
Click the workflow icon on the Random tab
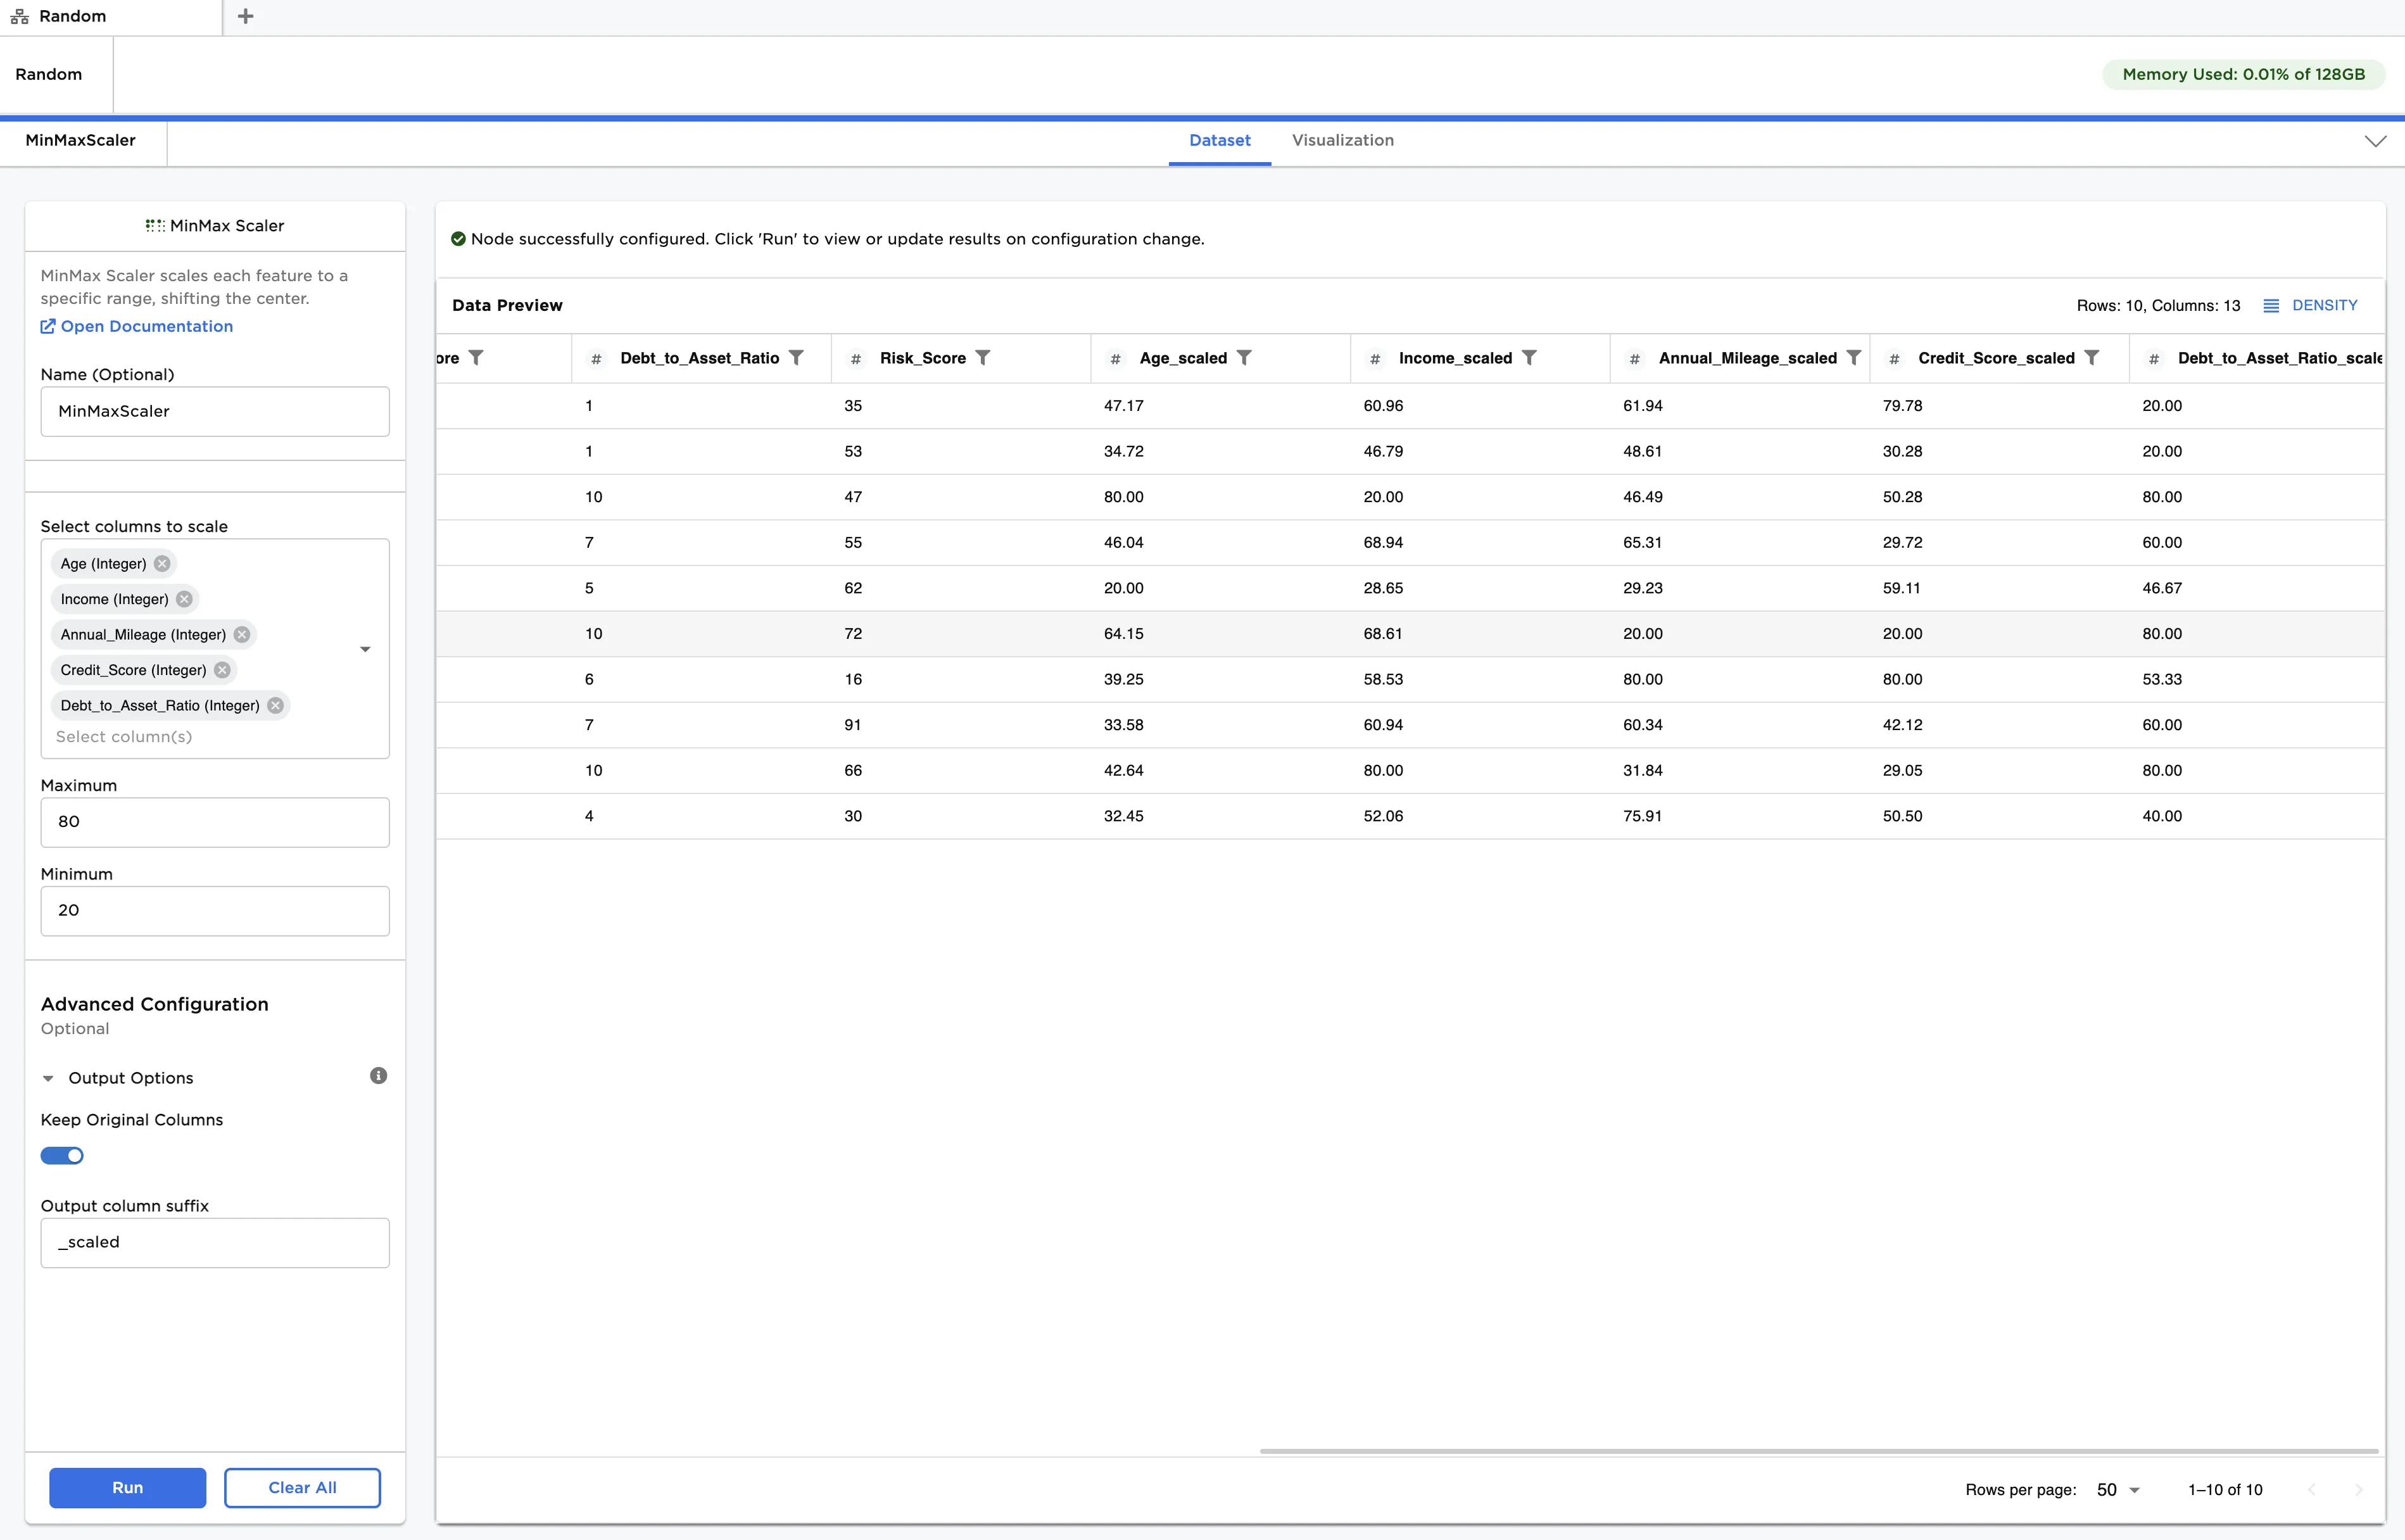pyautogui.click(x=19, y=16)
